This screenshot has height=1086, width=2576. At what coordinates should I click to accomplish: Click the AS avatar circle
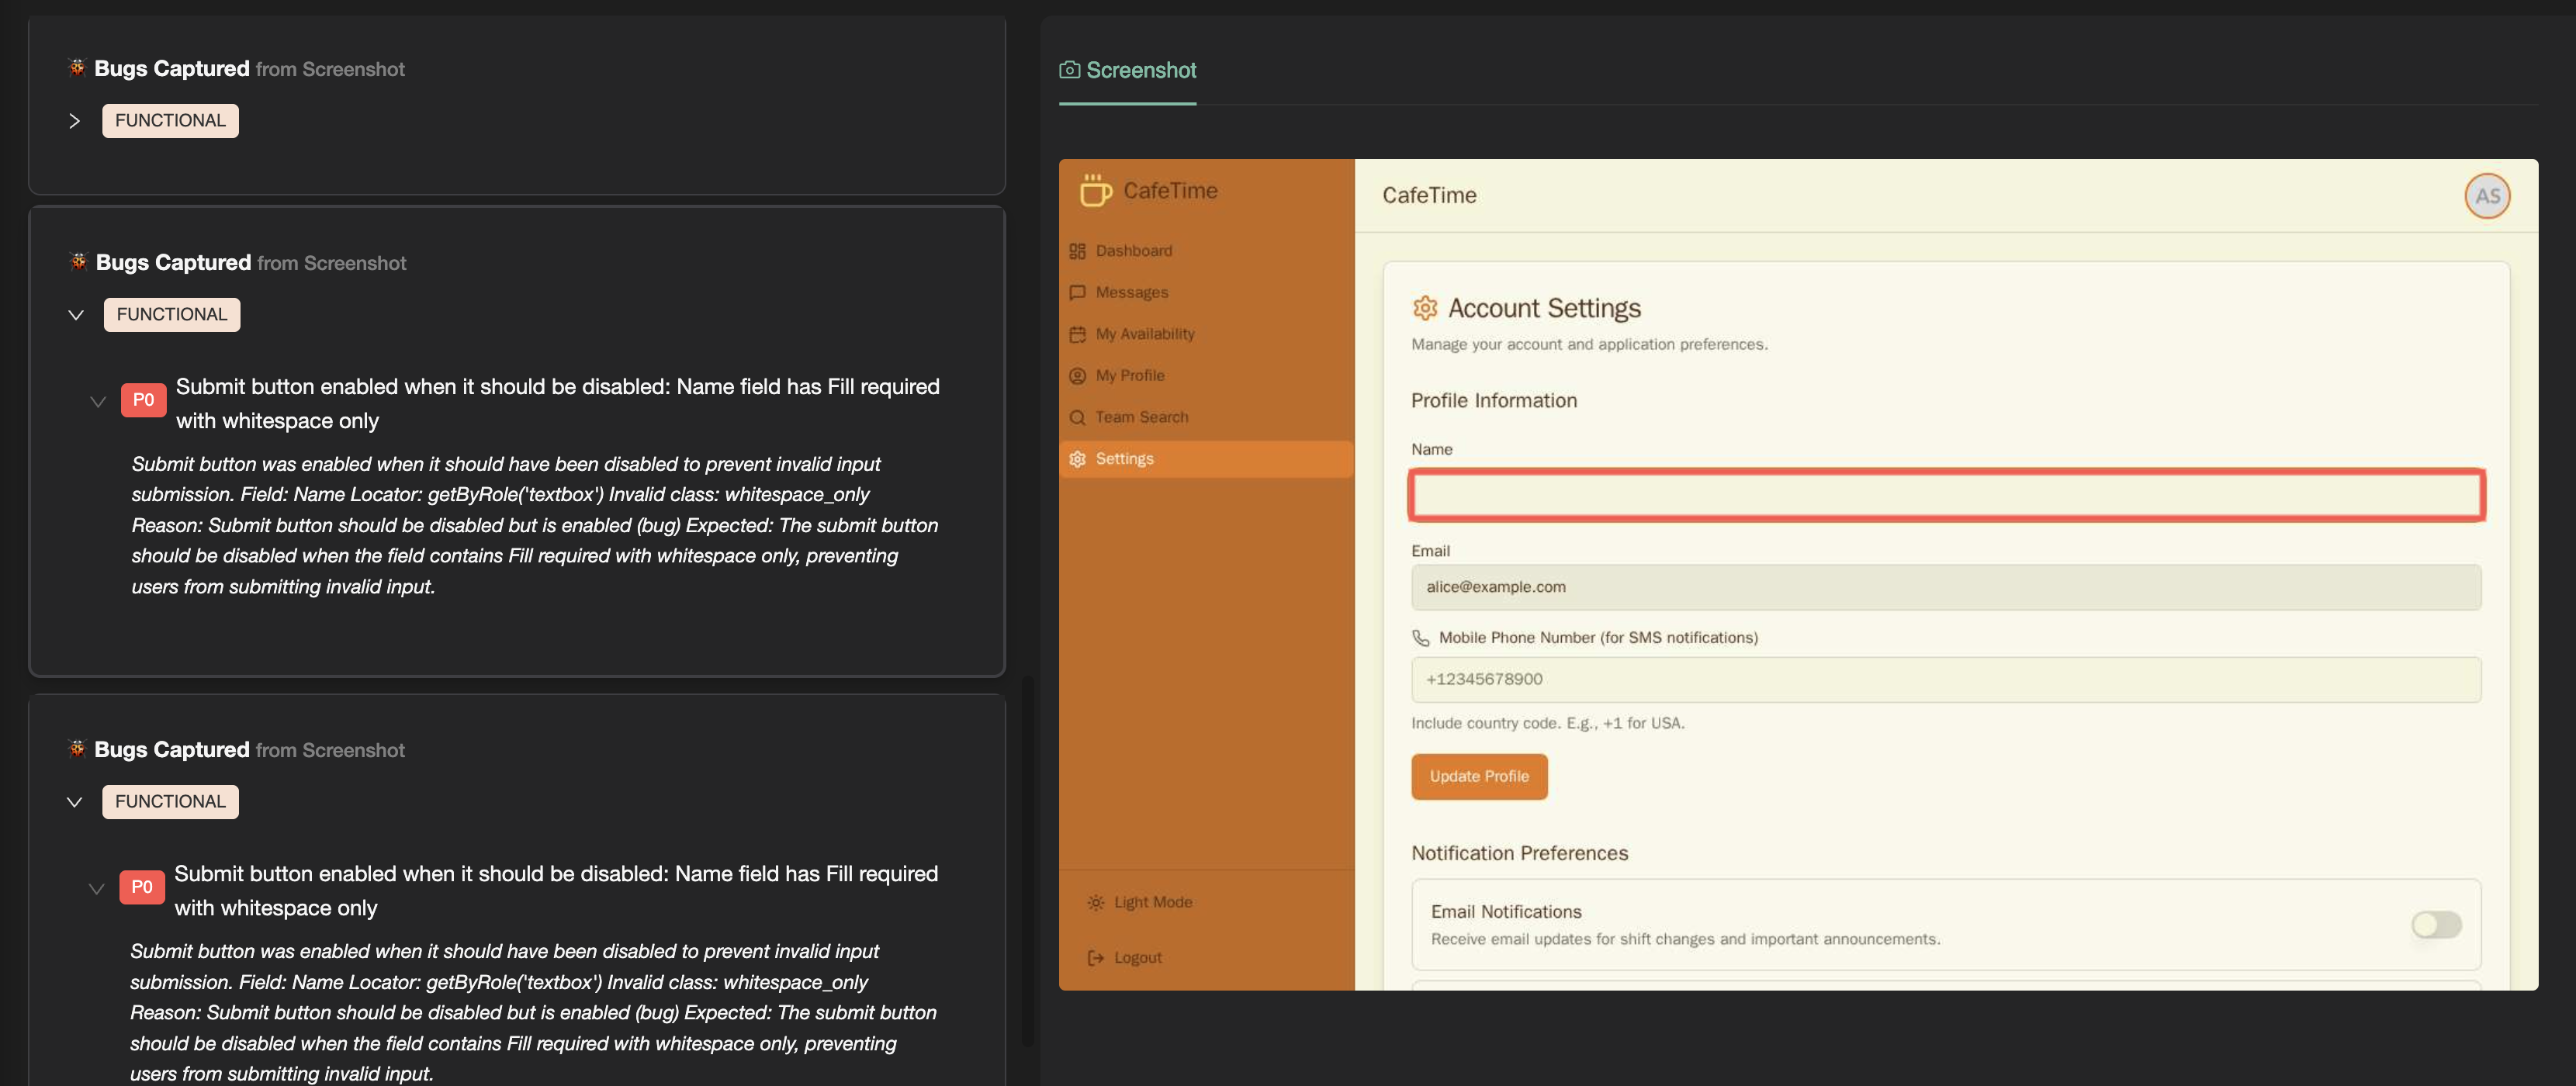2488,196
